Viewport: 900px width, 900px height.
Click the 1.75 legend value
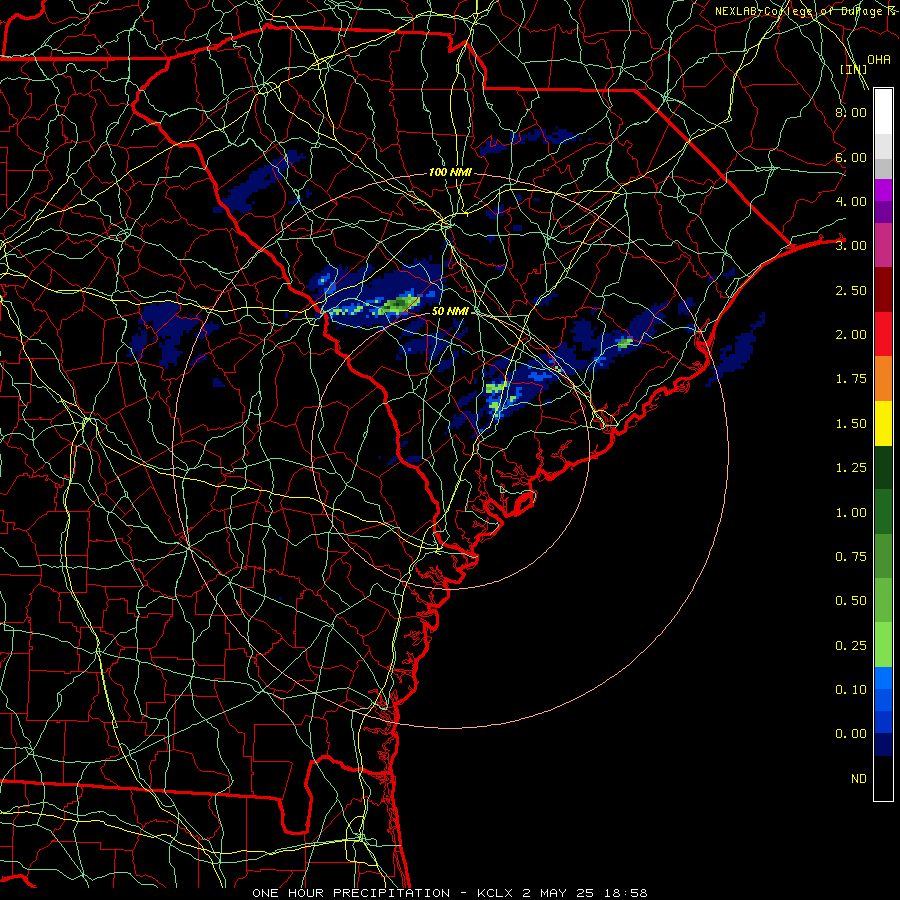coord(851,379)
